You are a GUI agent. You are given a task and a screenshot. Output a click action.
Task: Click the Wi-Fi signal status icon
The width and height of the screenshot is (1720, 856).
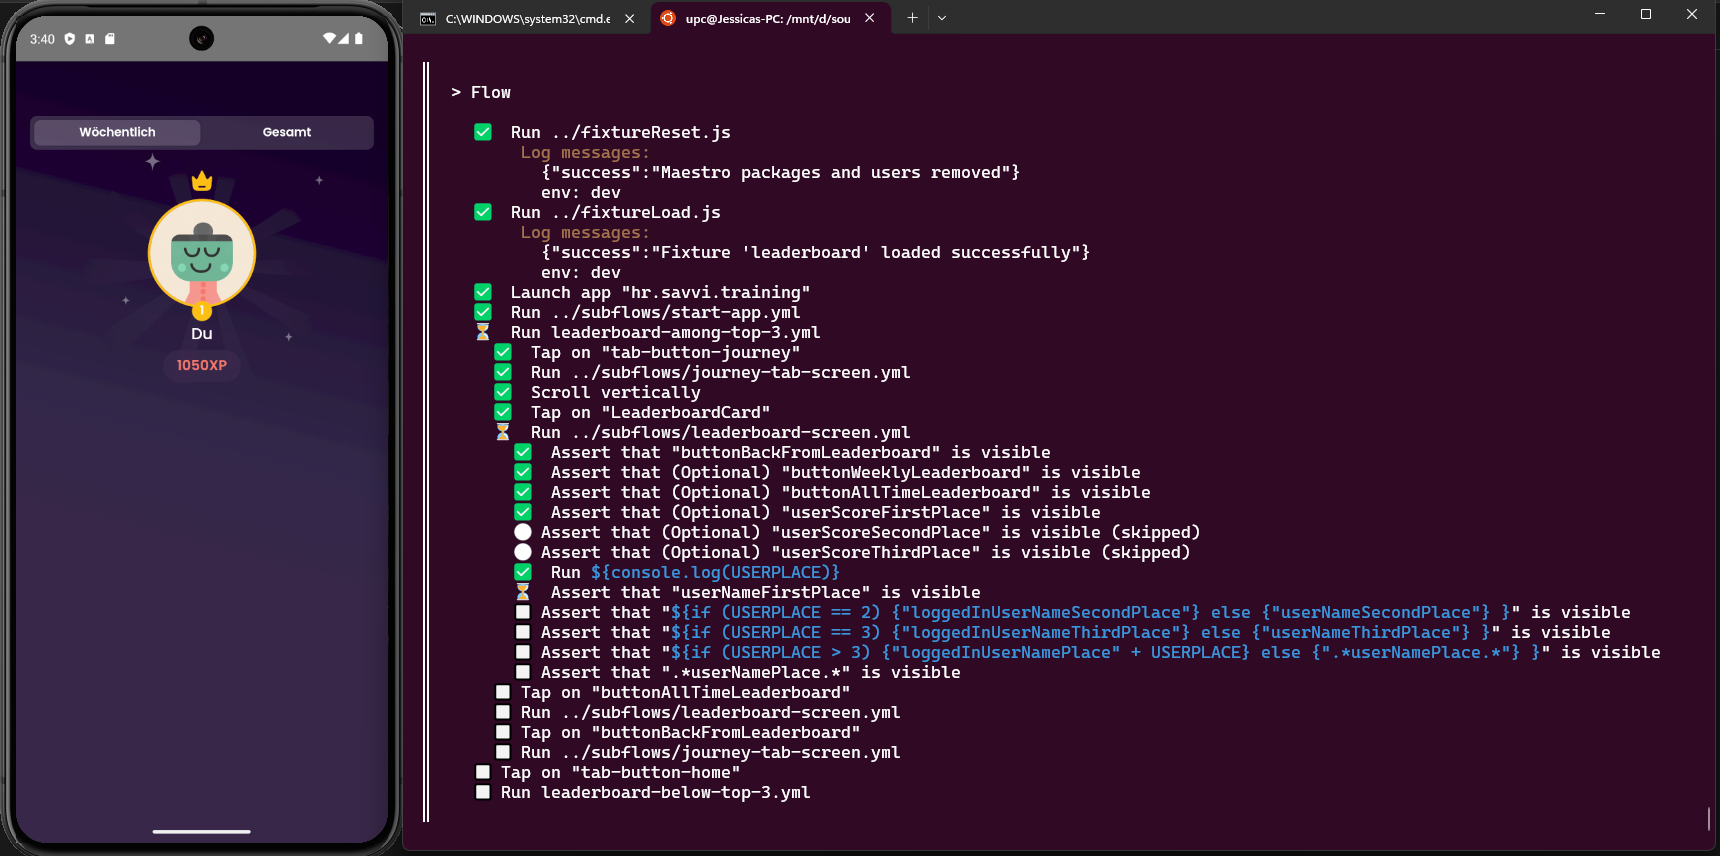coord(329,39)
